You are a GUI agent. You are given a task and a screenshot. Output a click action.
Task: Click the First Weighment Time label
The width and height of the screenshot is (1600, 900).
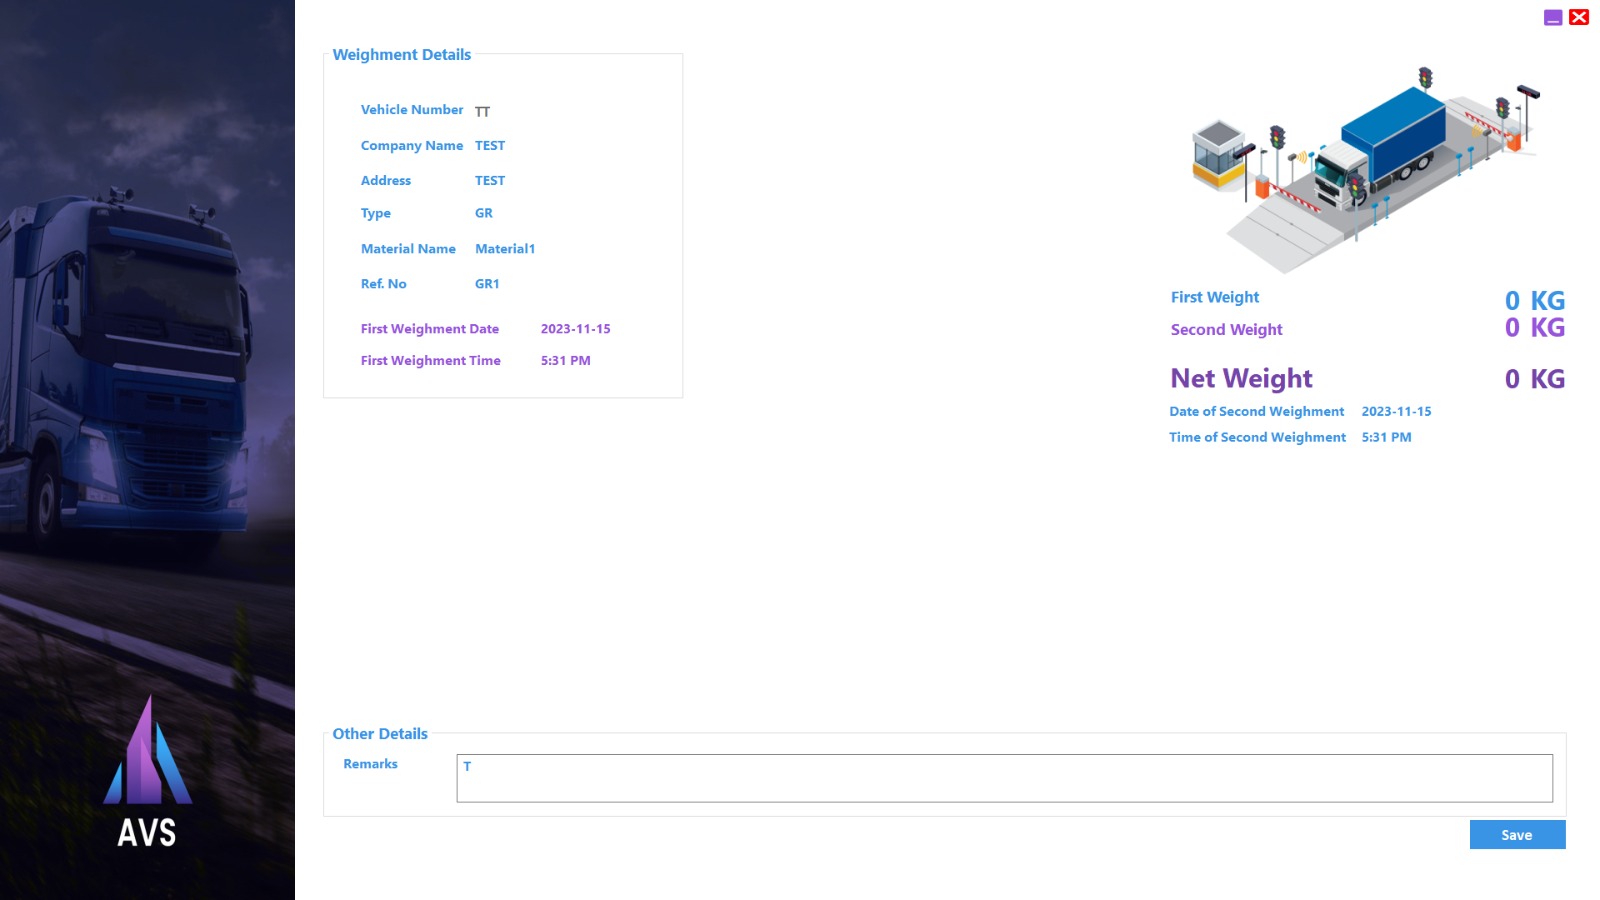(431, 361)
